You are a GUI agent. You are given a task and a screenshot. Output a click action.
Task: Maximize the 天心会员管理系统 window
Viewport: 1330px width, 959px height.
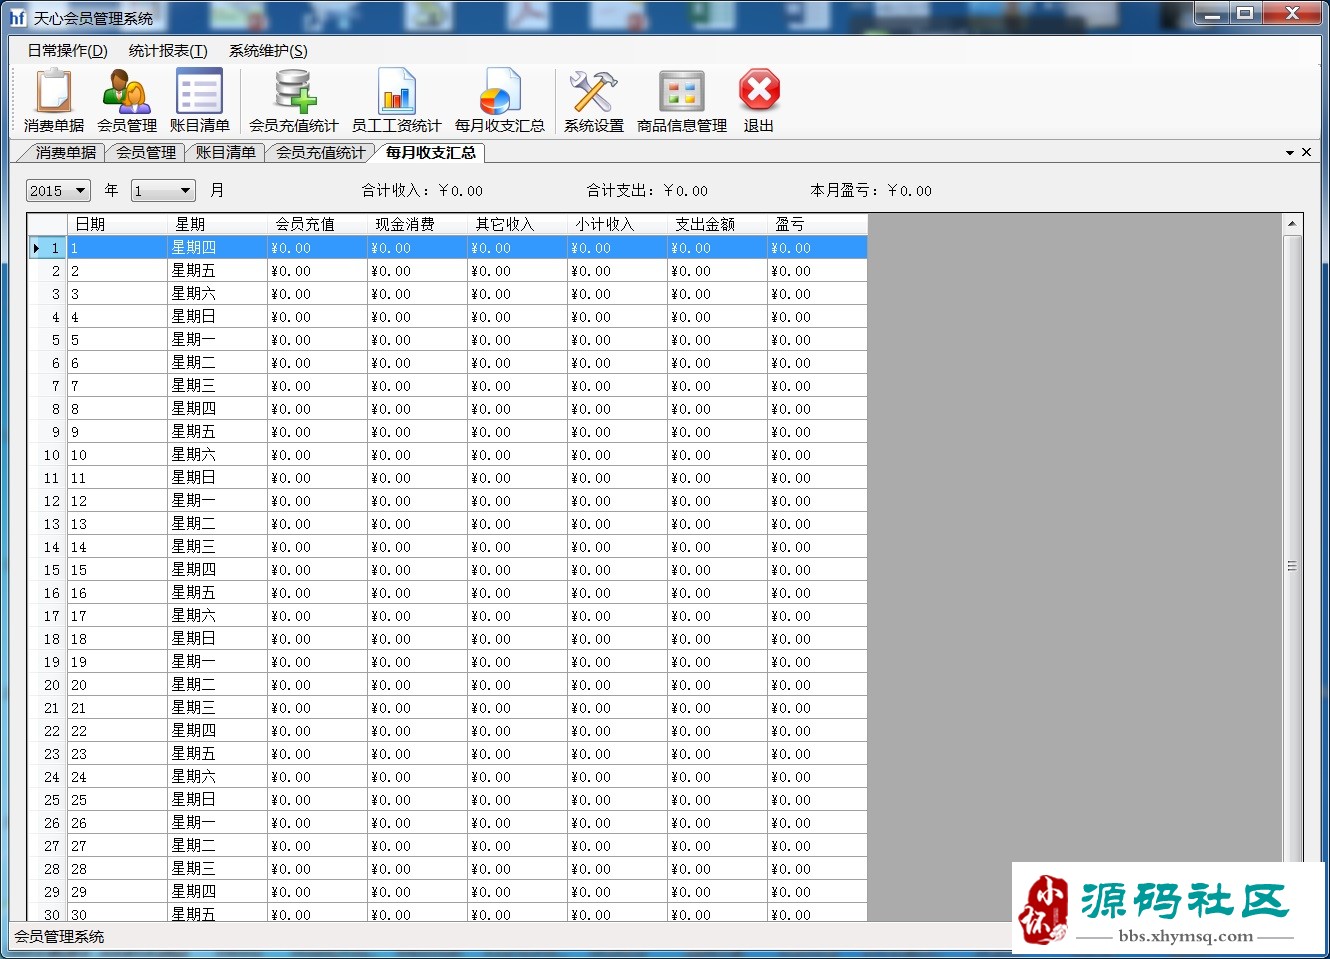pyautogui.click(x=1245, y=14)
